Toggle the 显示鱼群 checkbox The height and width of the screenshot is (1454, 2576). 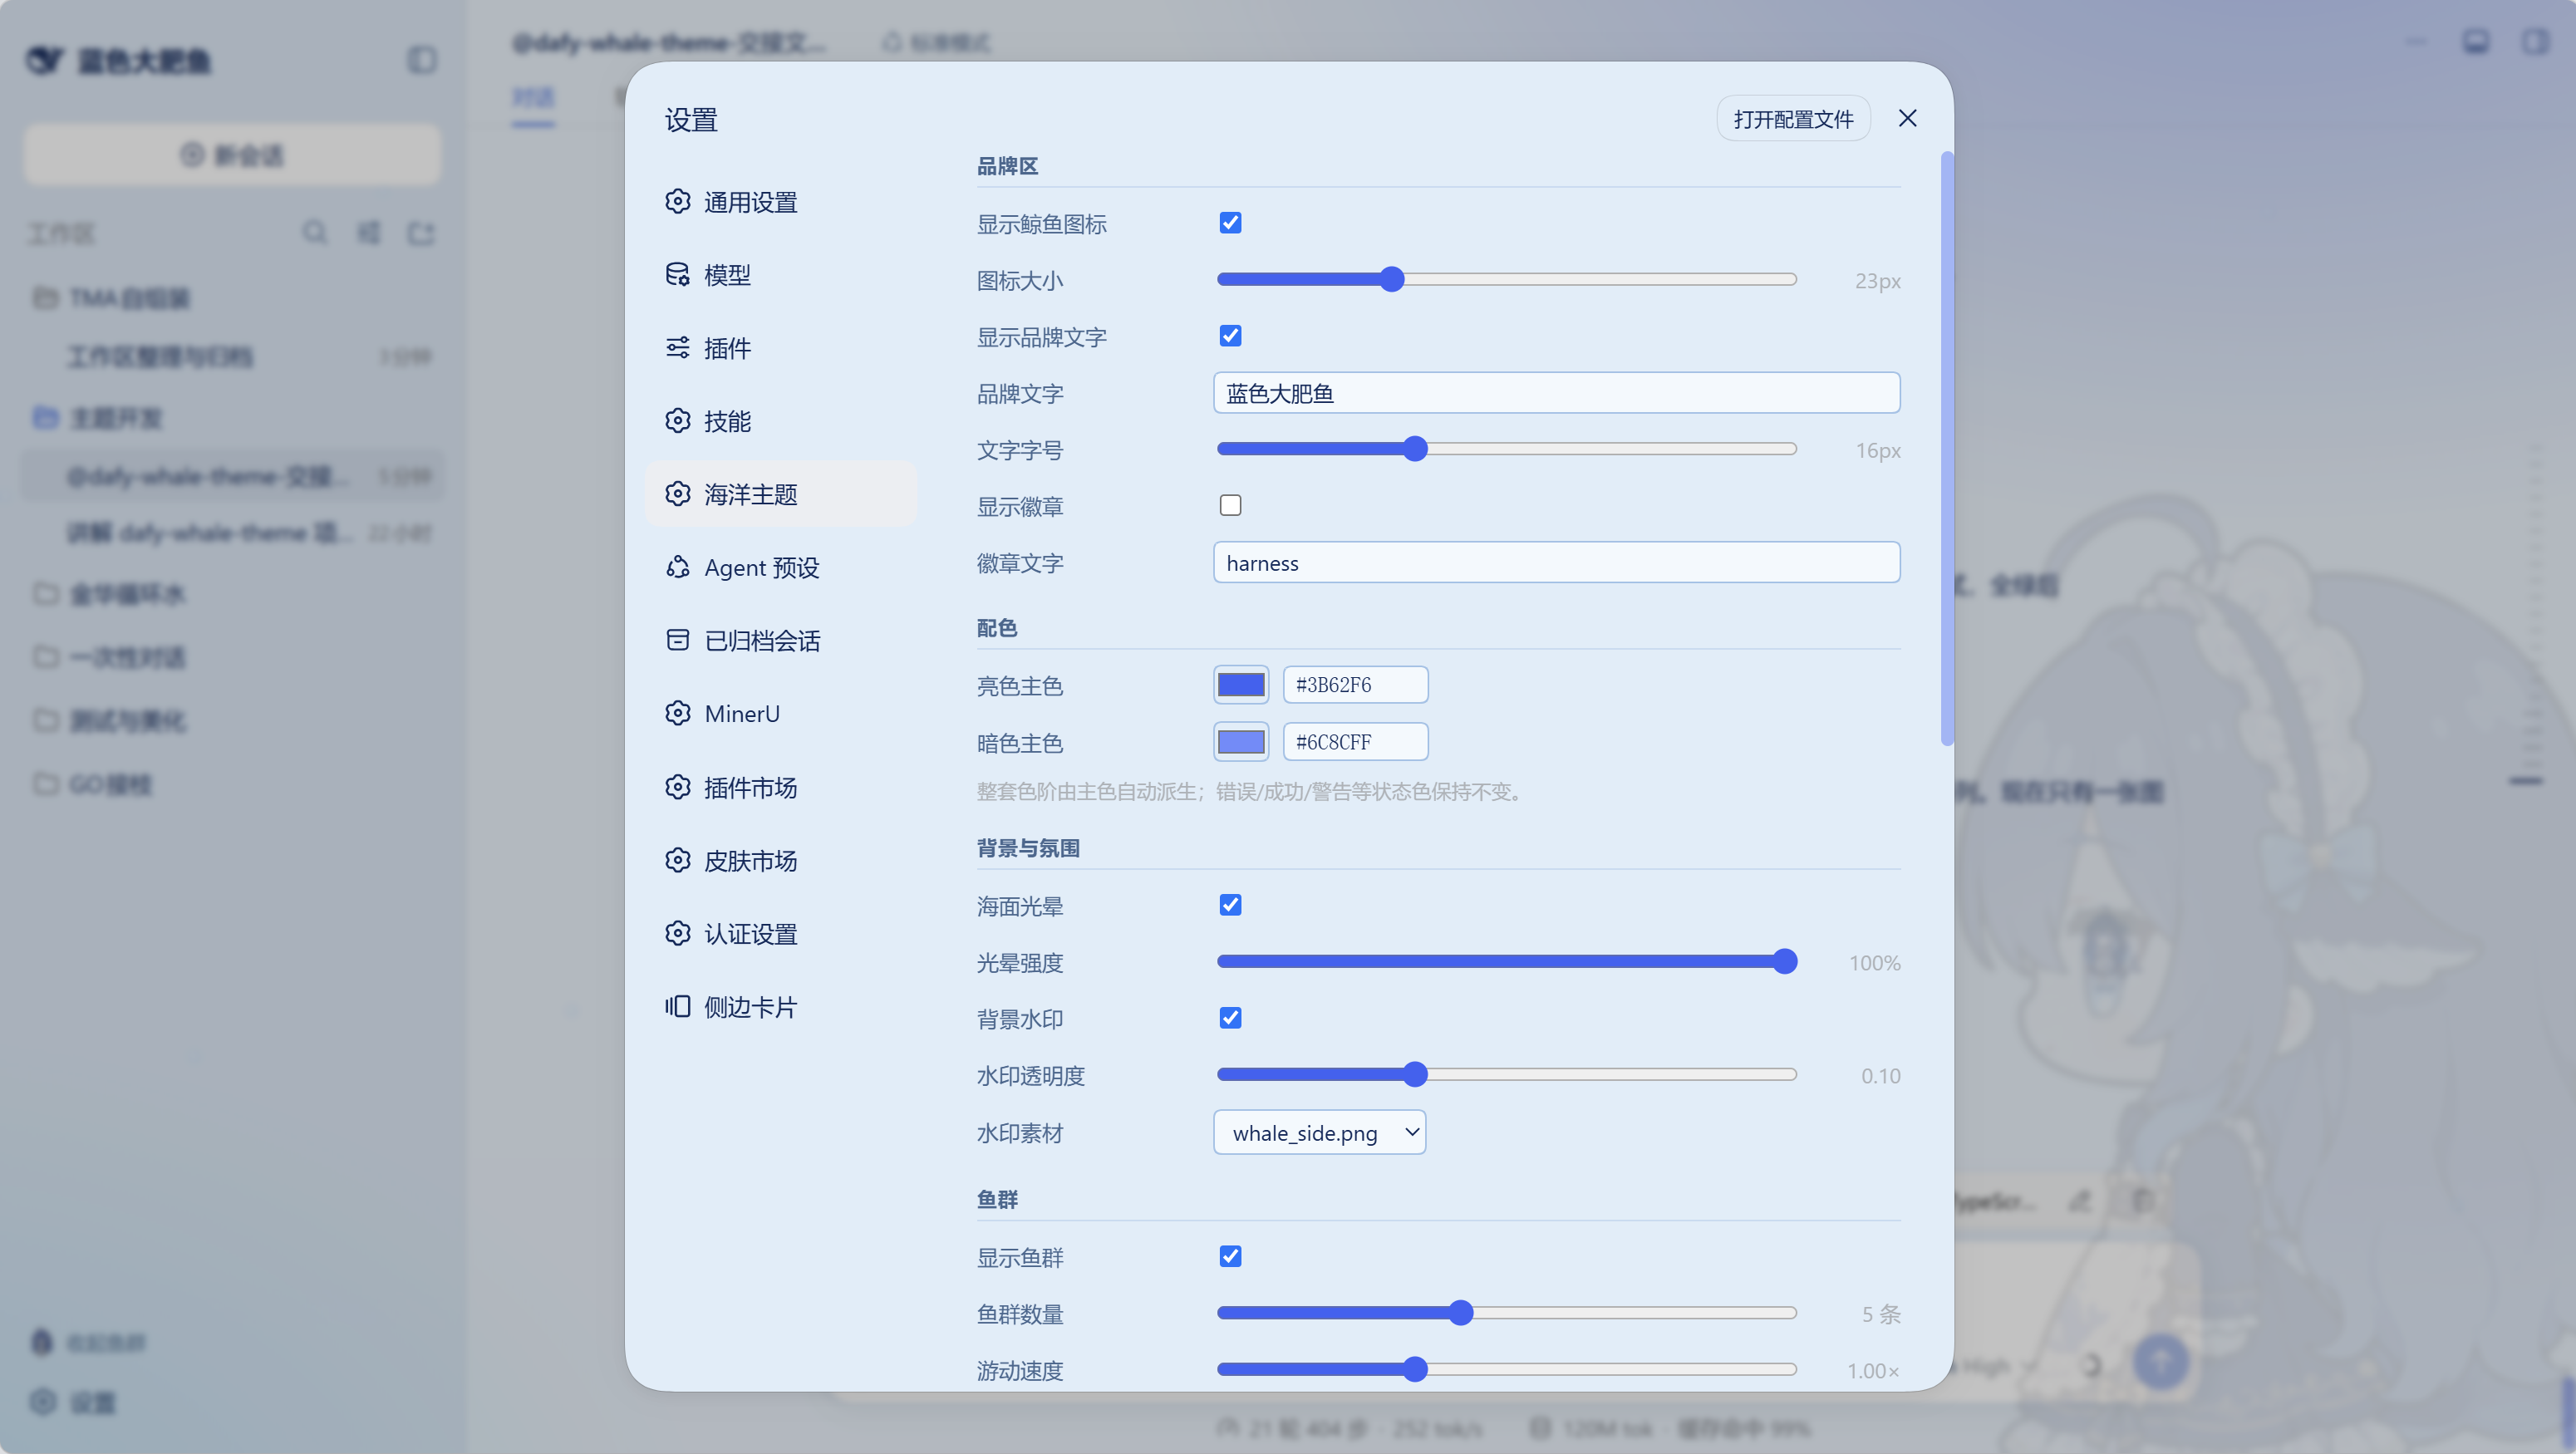tap(1230, 1257)
